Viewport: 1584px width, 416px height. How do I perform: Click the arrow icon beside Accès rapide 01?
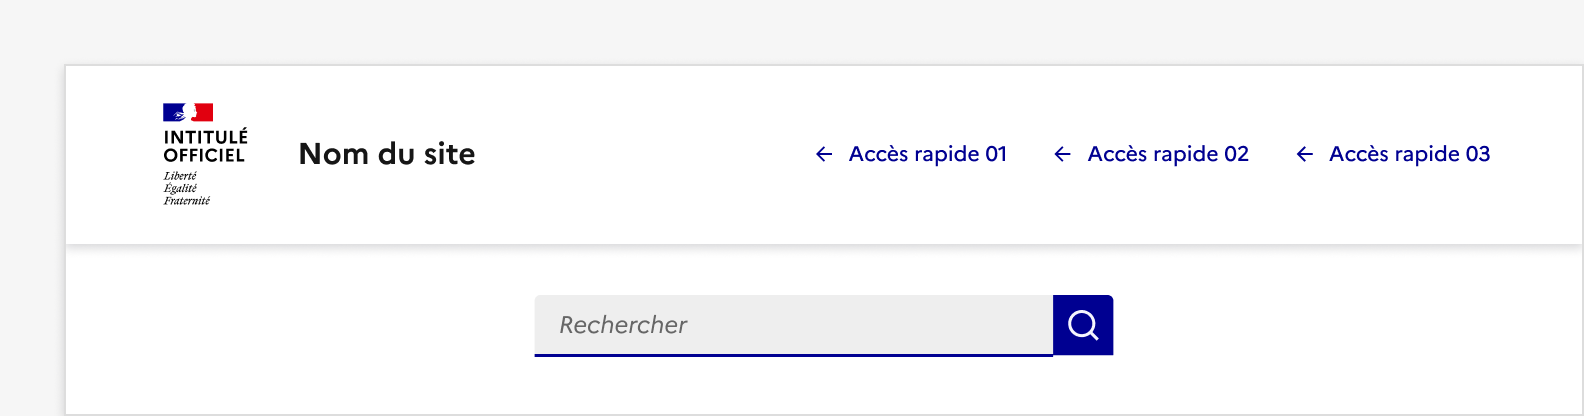[824, 154]
